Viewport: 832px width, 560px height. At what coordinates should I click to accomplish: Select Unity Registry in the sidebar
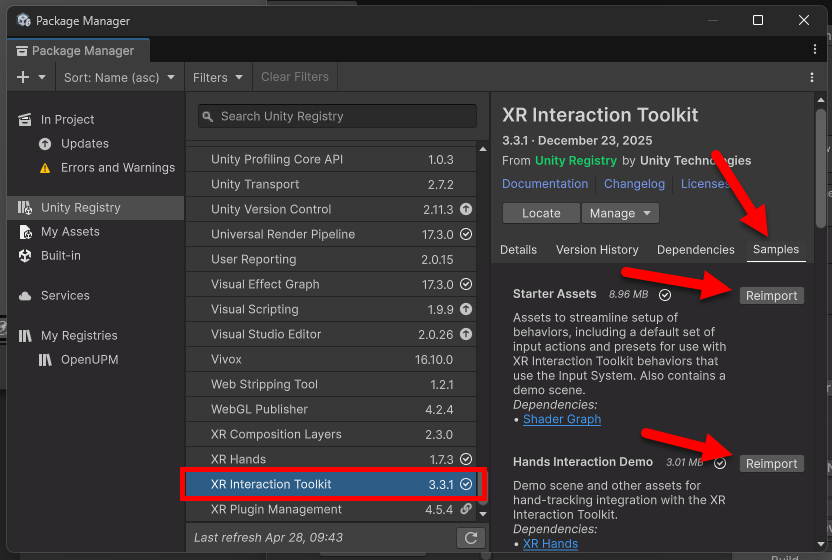(96, 208)
